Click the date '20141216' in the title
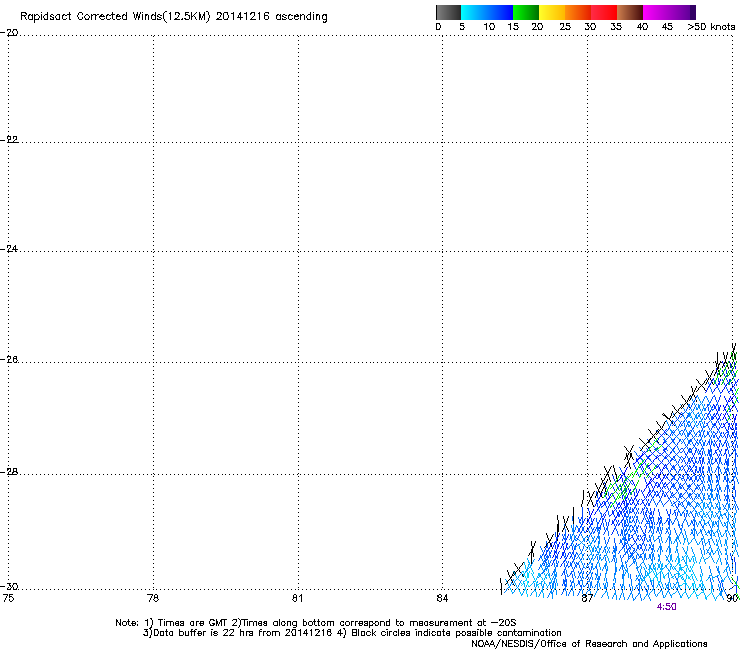This screenshot has width=740, height=650. [243, 17]
